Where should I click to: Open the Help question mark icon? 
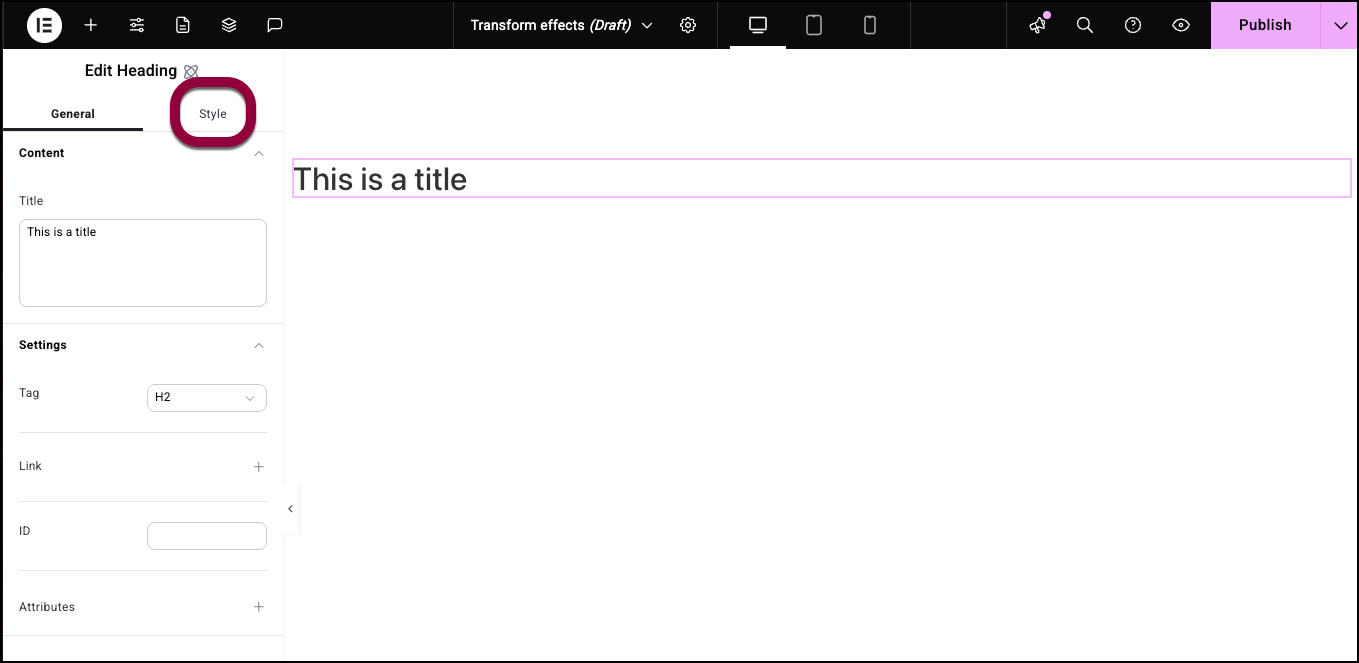1133,25
